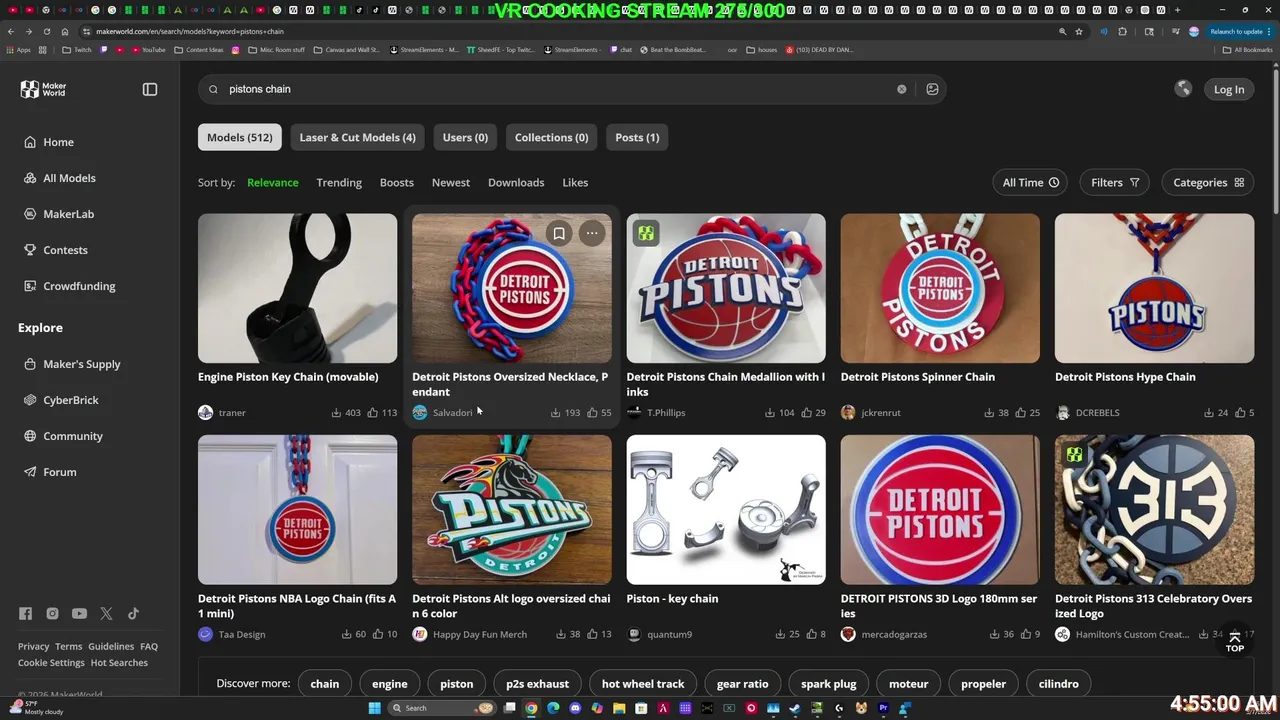
Task: Open Discord from the Windows taskbar
Action: [x=575, y=708]
